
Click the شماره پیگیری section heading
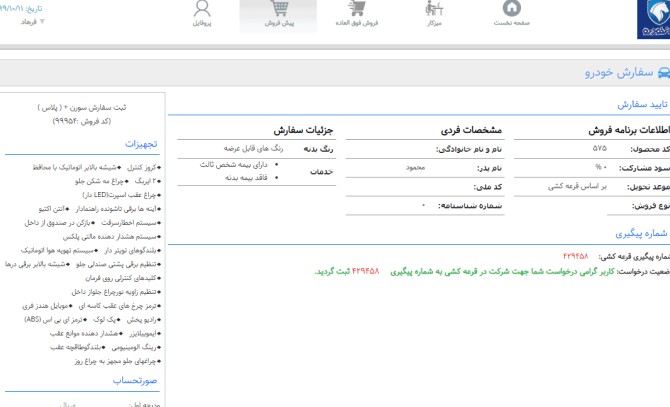(x=641, y=234)
